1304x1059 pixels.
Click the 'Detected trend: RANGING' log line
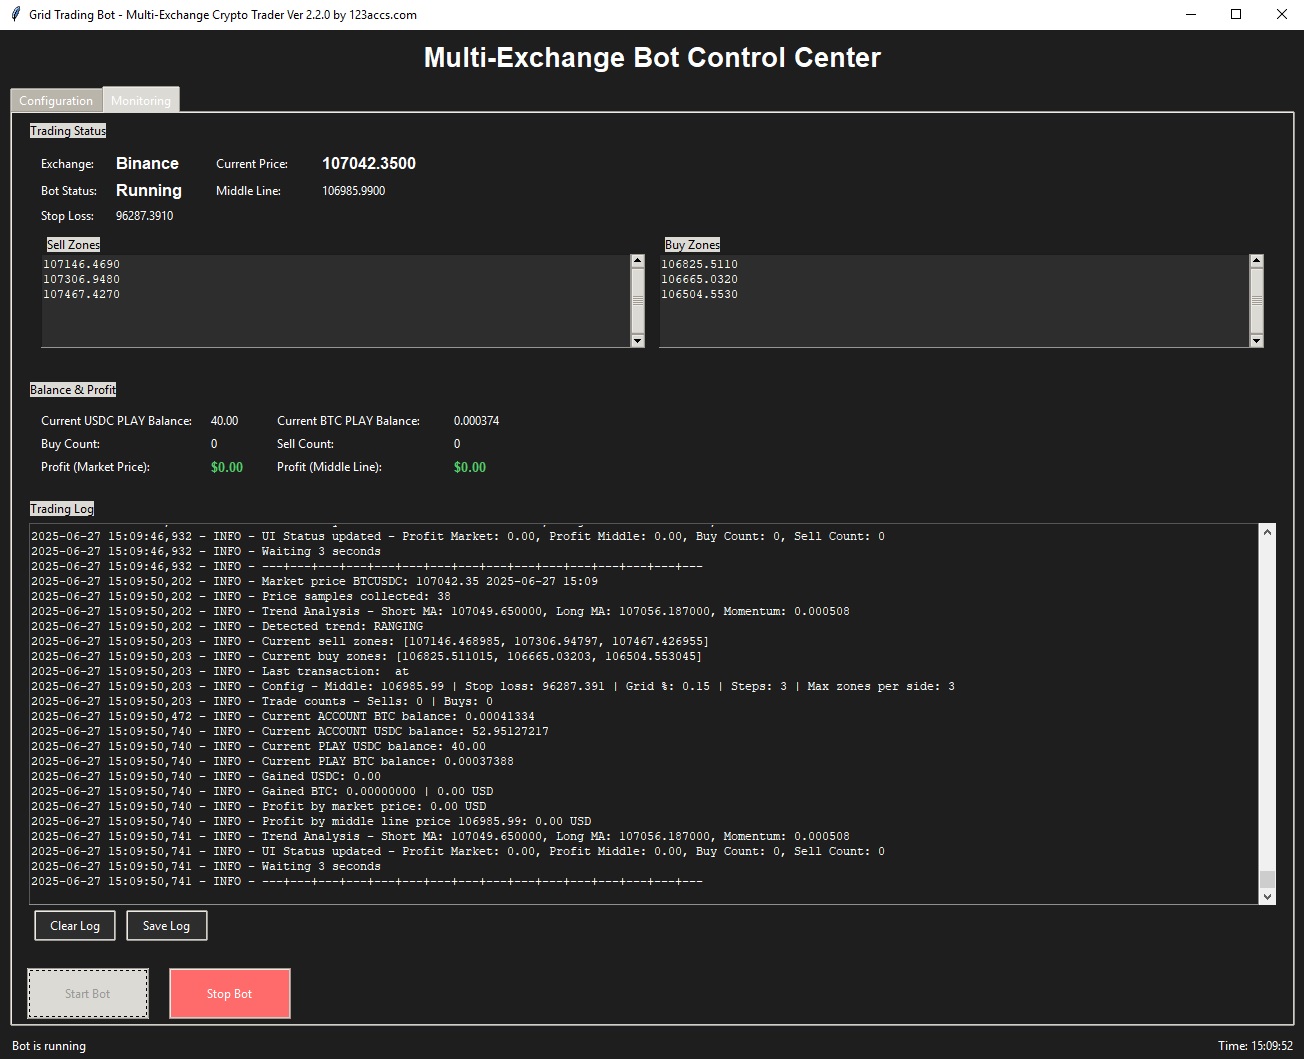click(x=227, y=626)
